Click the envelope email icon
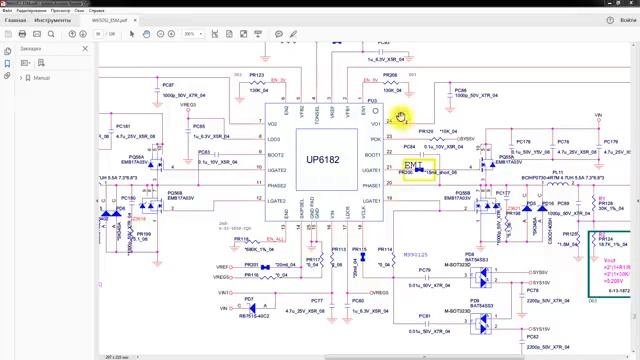The width and height of the screenshot is (640, 360). click(x=37, y=34)
